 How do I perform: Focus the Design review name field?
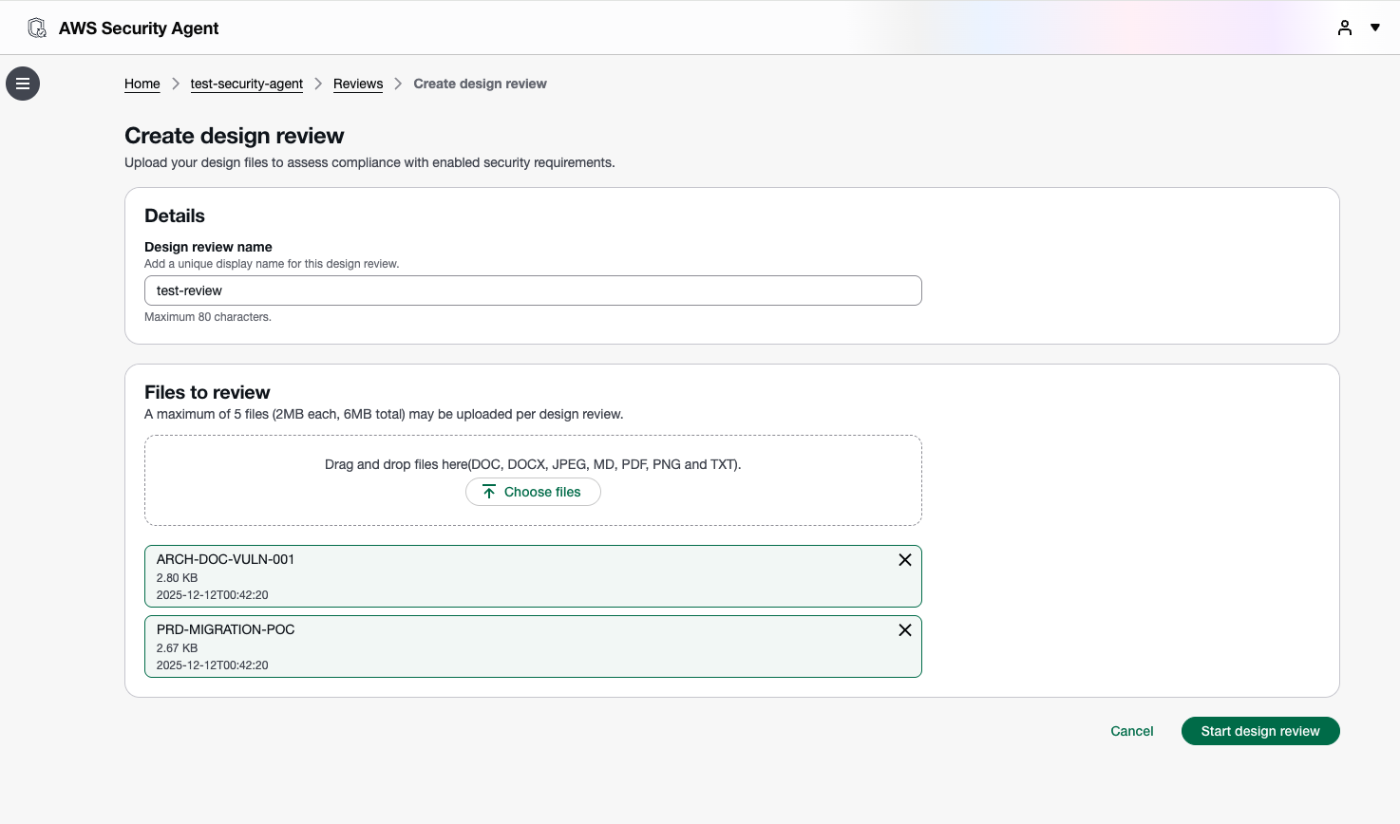pyautogui.click(x=532, y=291)
